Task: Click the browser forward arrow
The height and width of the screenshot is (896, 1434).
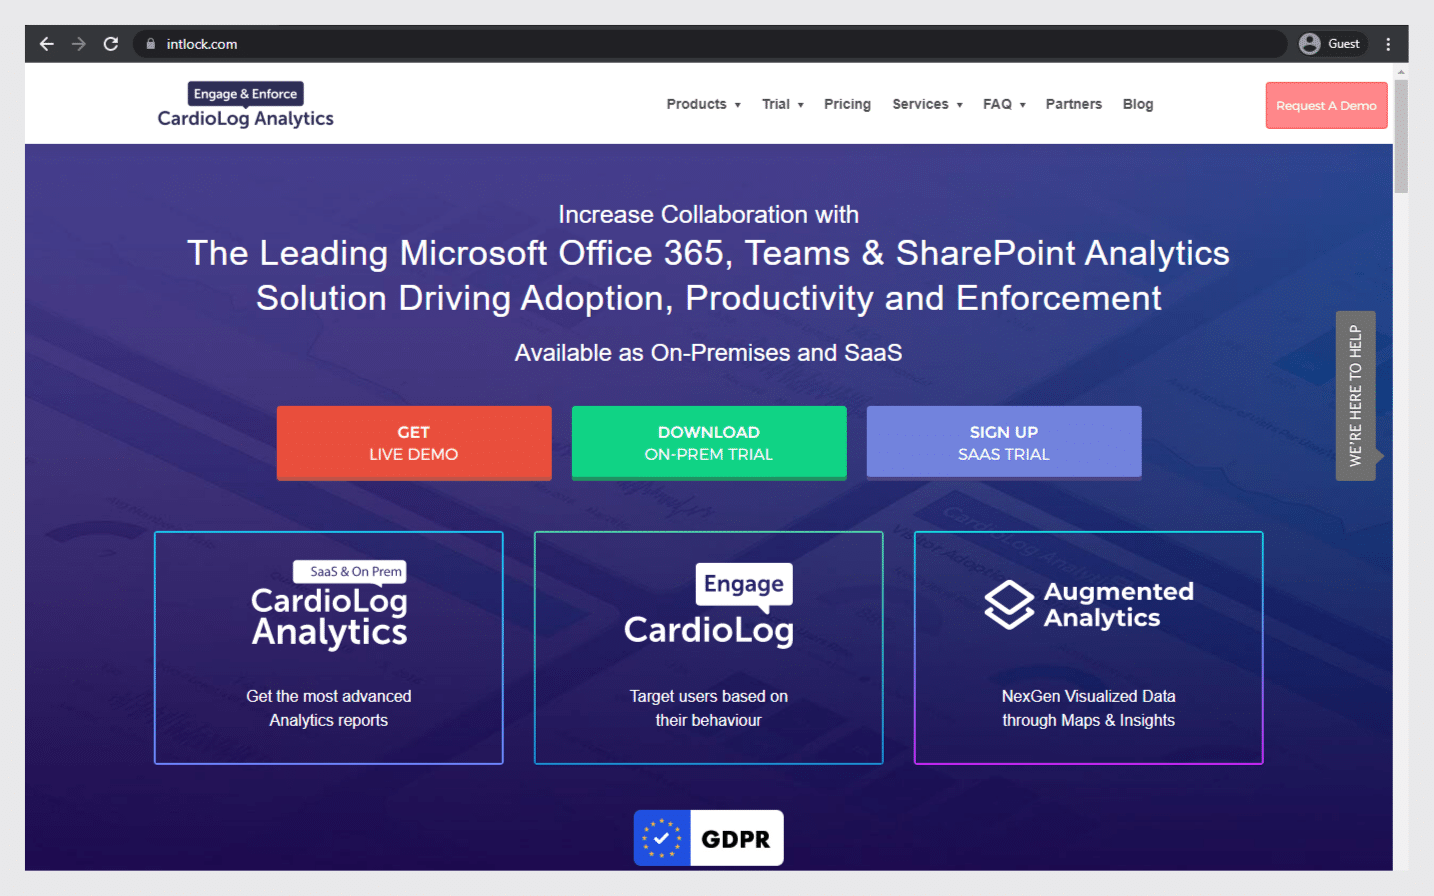Action: pos(79,44)
